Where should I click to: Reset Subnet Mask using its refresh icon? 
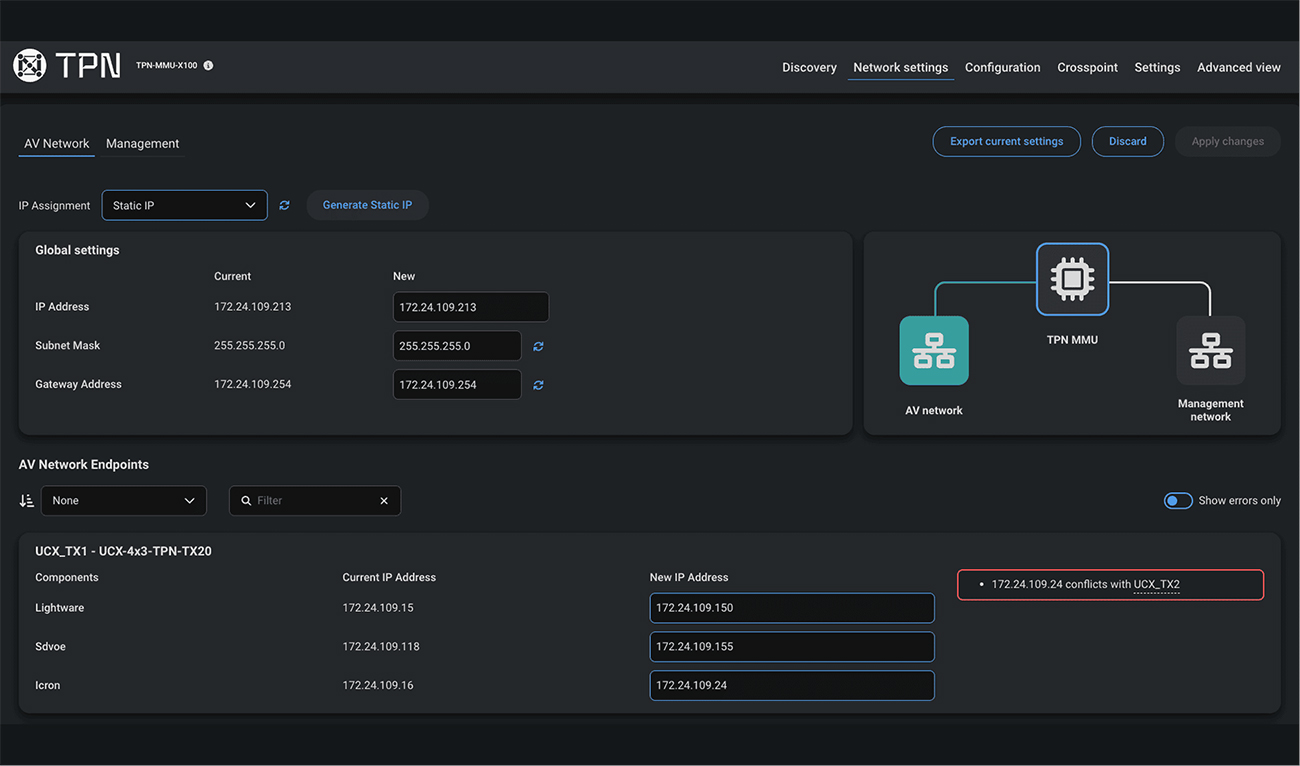pyautogui.click(x=538, y=346)
